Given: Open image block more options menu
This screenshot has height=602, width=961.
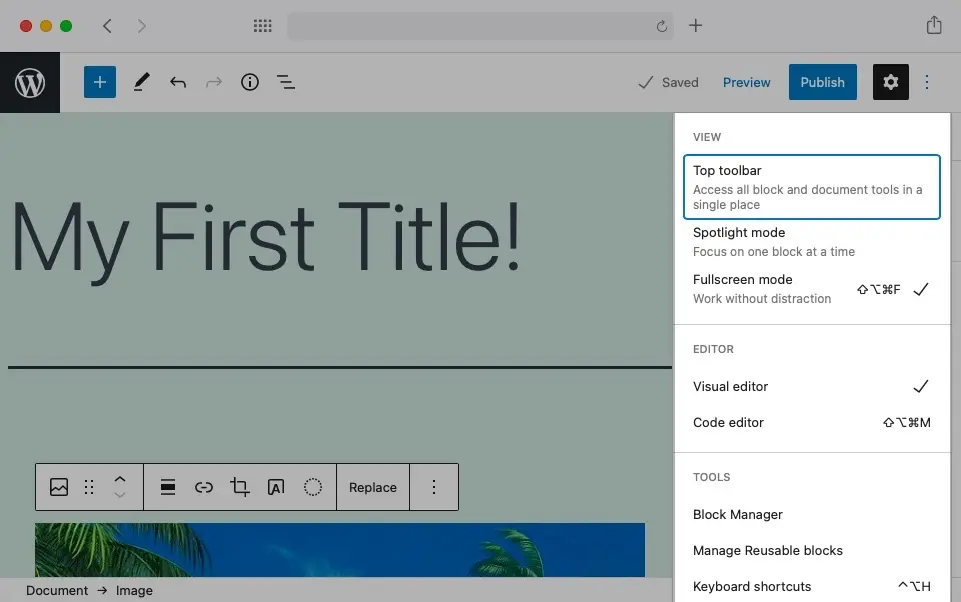Looking at the screenshot, I should (x=434, y=487).
